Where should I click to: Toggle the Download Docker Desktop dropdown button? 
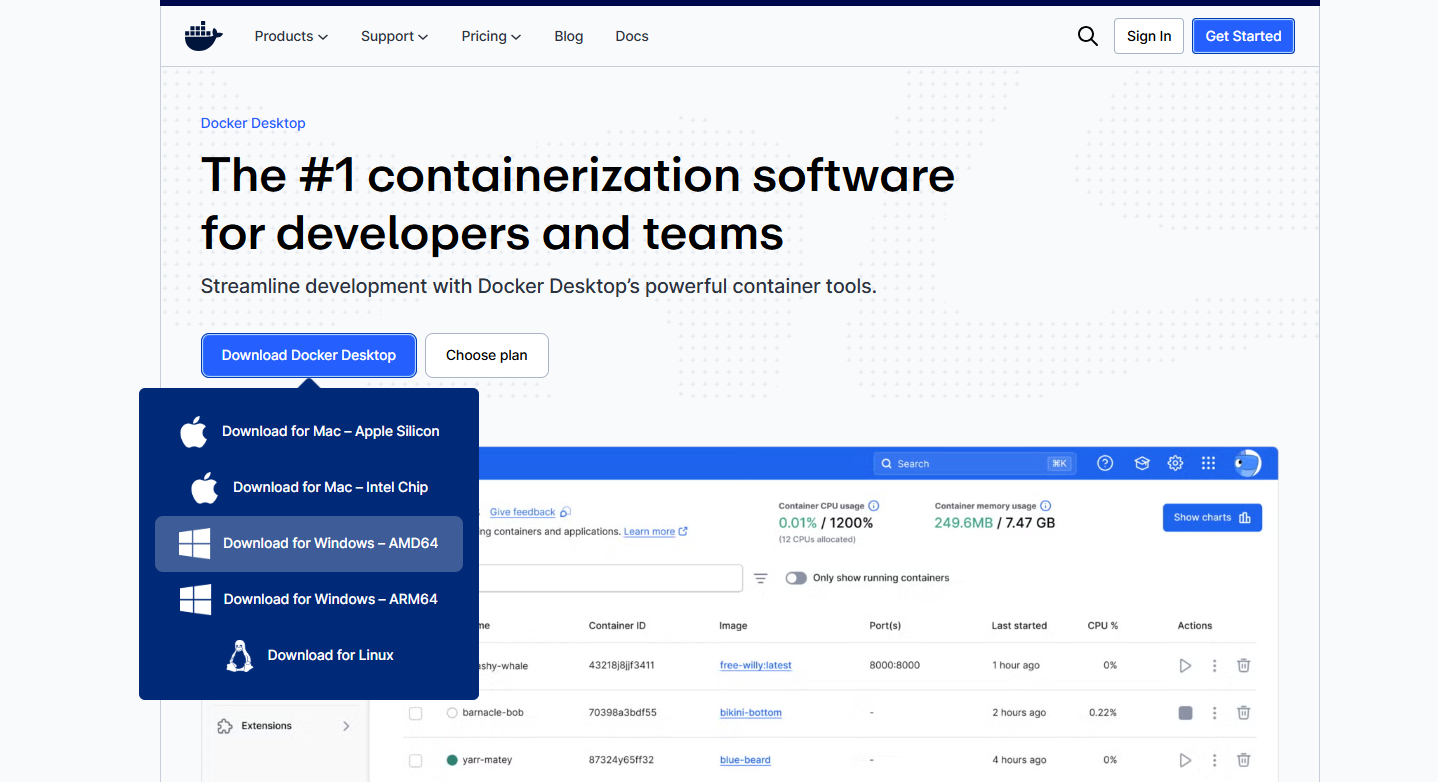[309, 355]
